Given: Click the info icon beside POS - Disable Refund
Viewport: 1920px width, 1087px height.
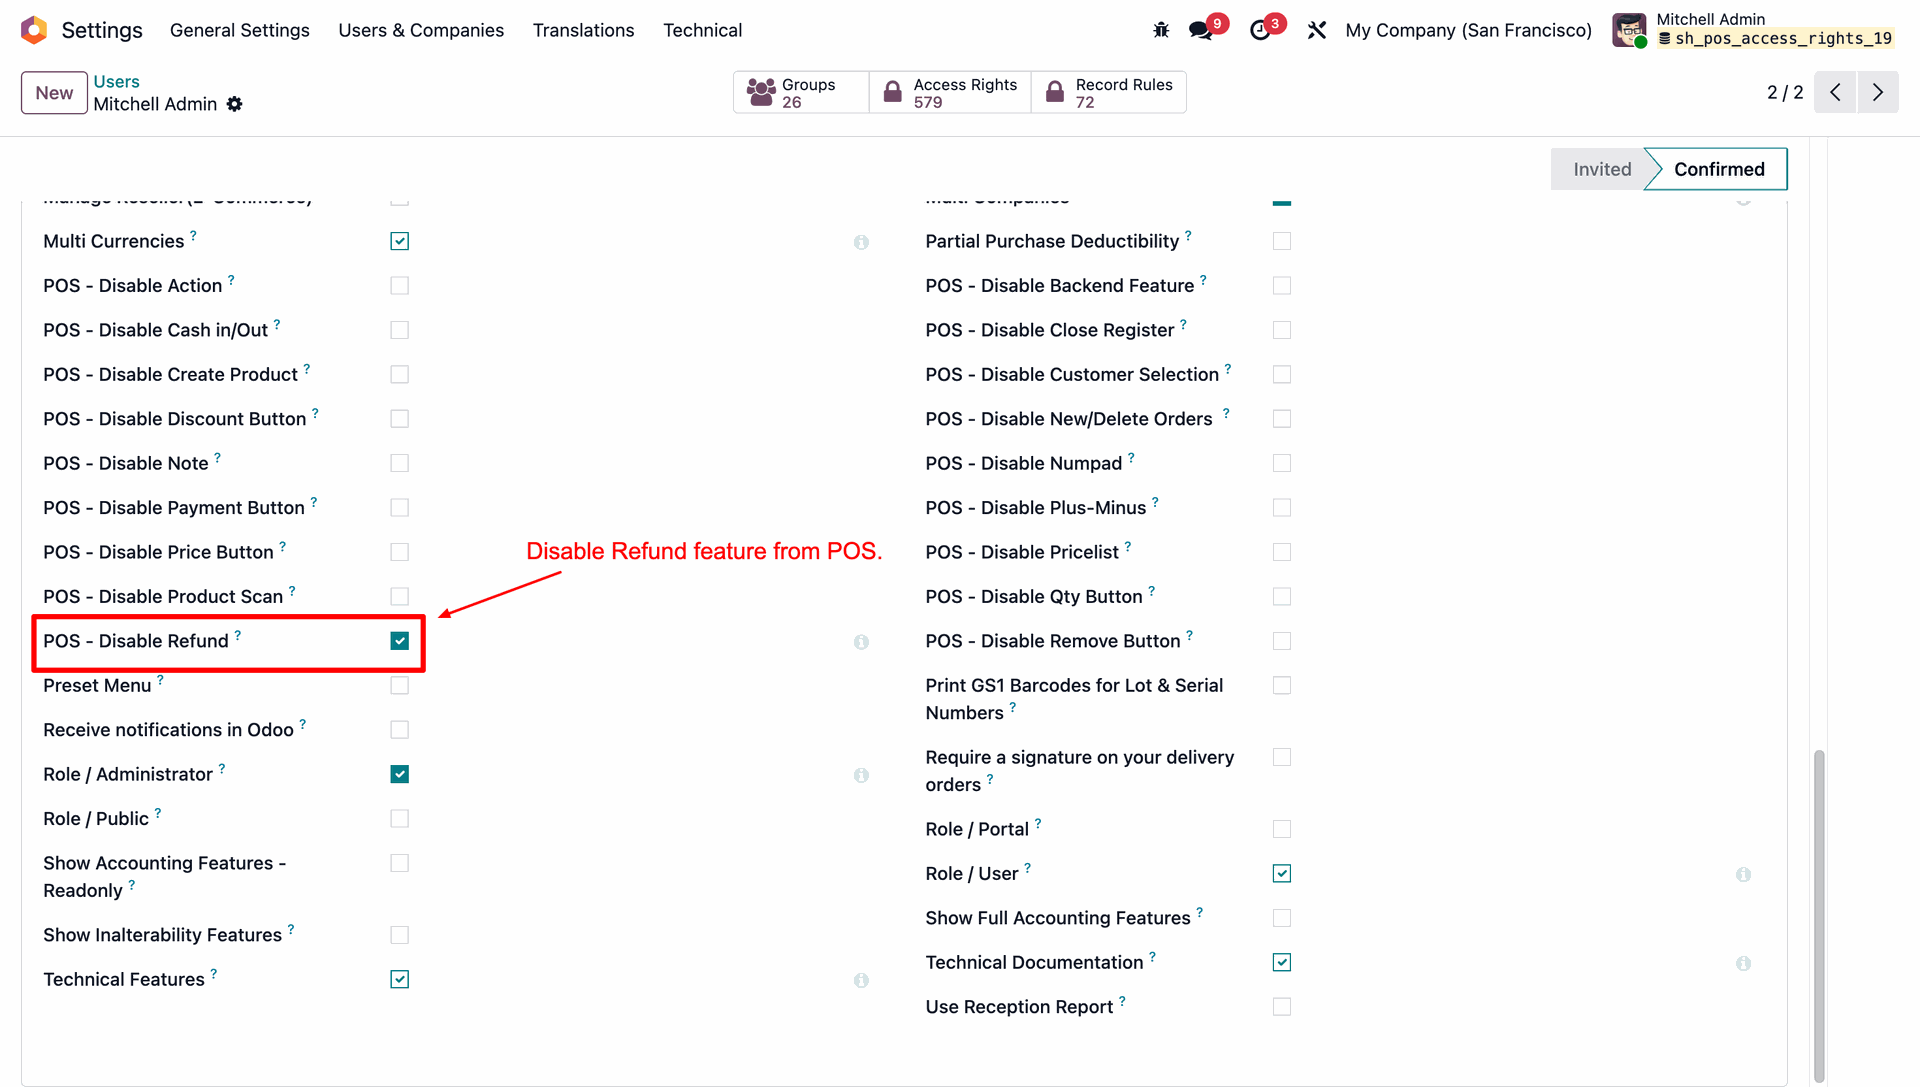Looking at the screenshot, I should pyautogui.click(x=861, y=642).
